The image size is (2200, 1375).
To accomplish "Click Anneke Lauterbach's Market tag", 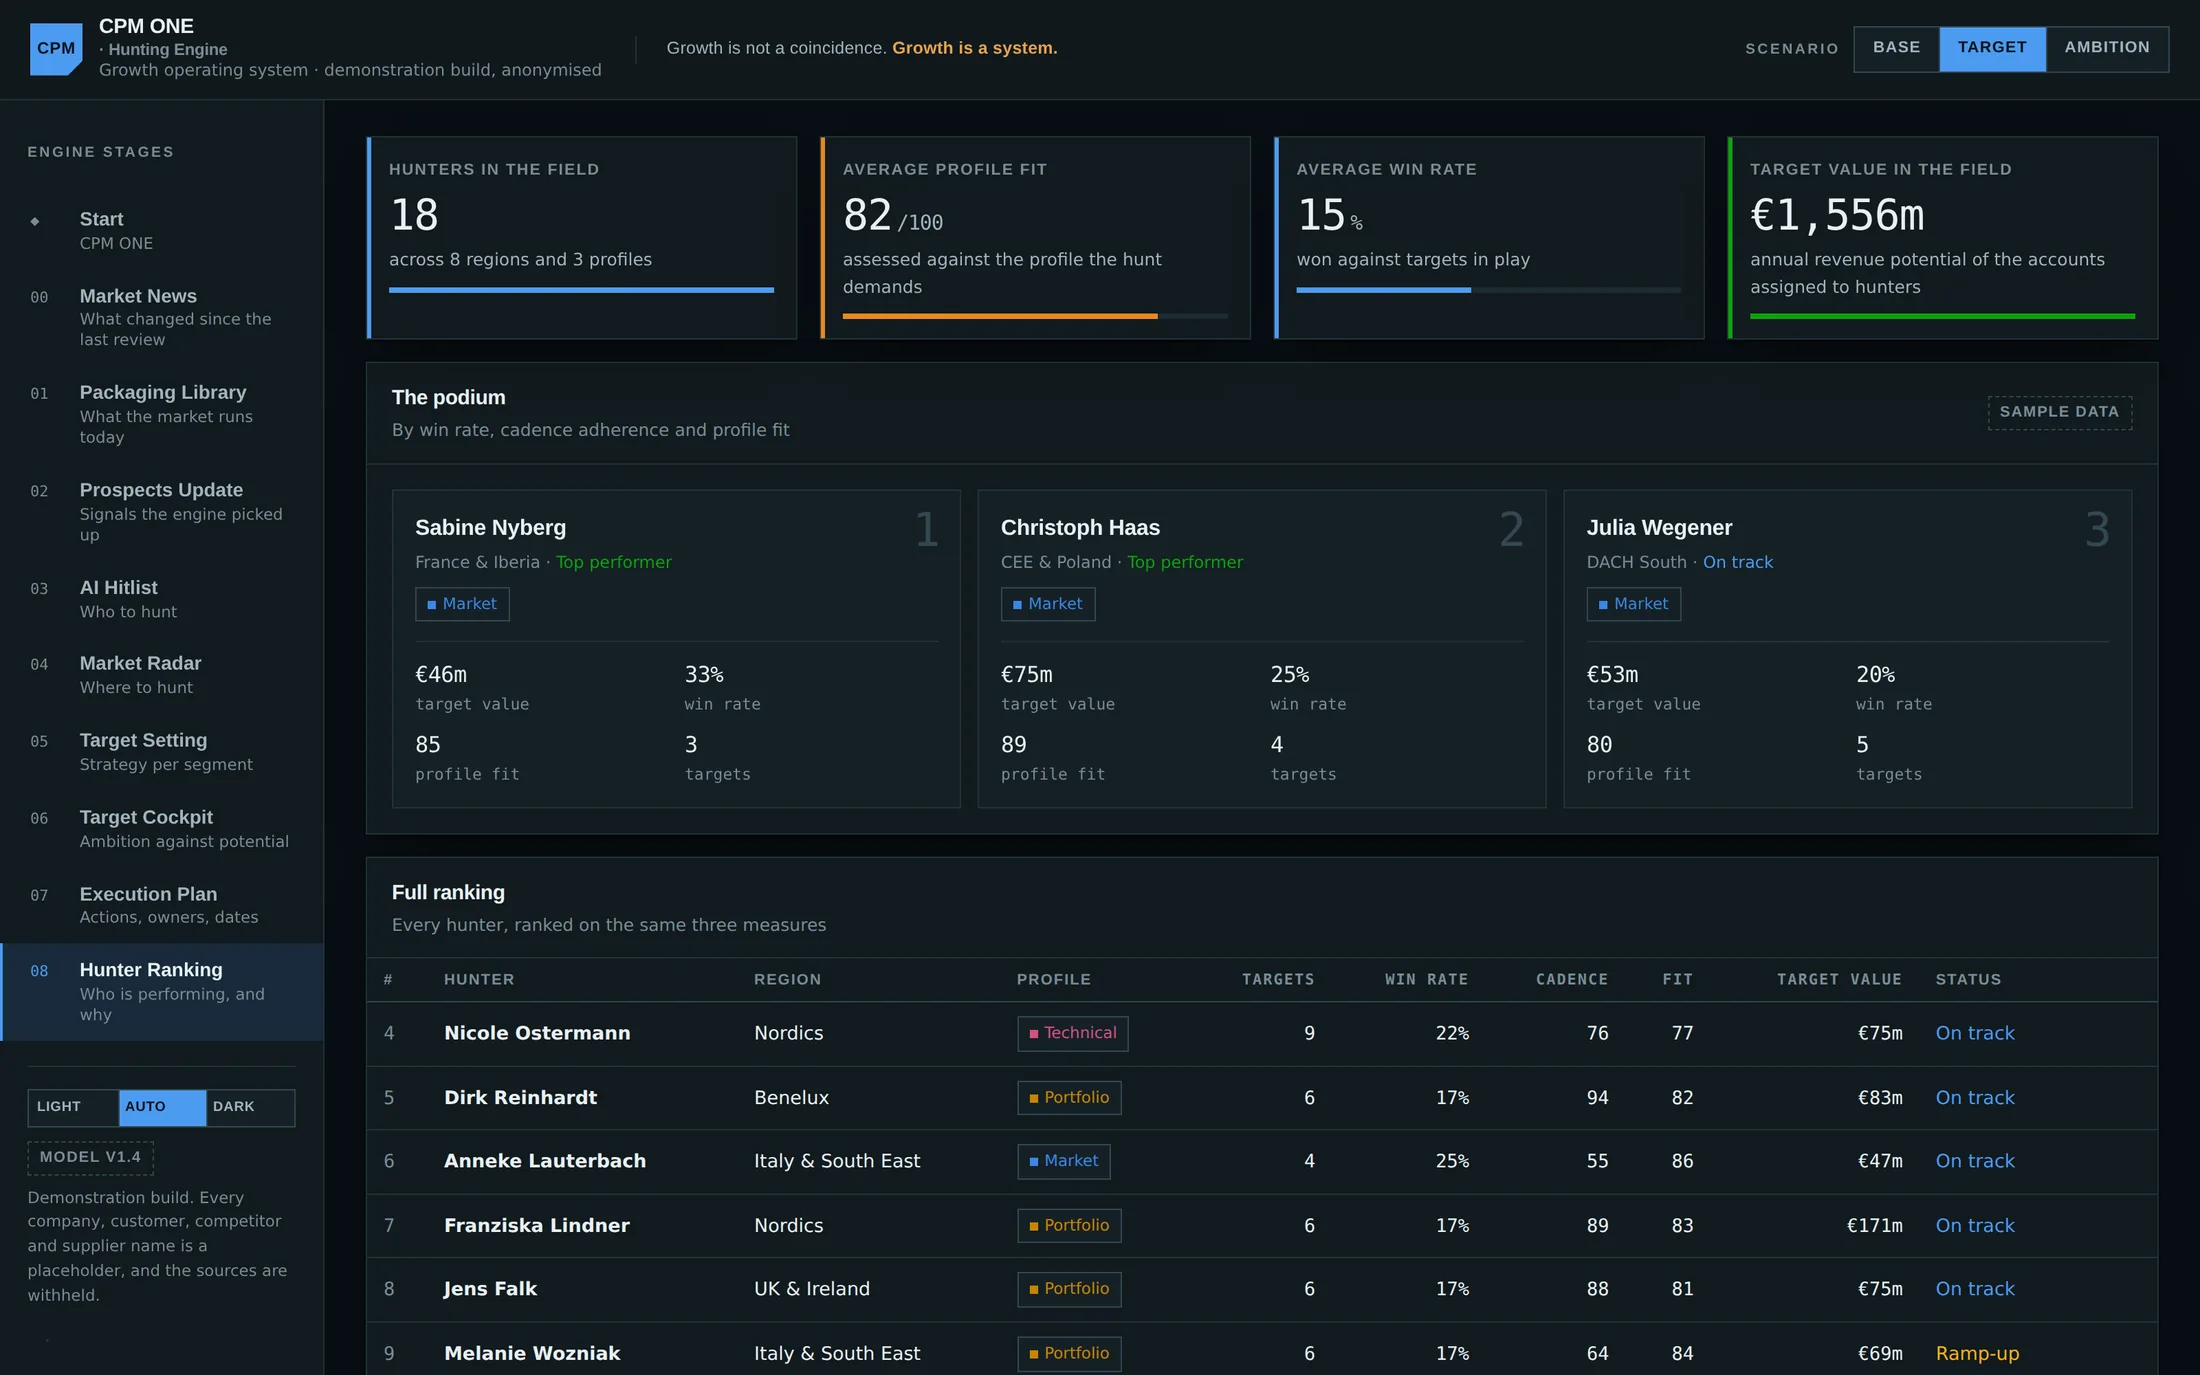I will coord(1063,1161).
